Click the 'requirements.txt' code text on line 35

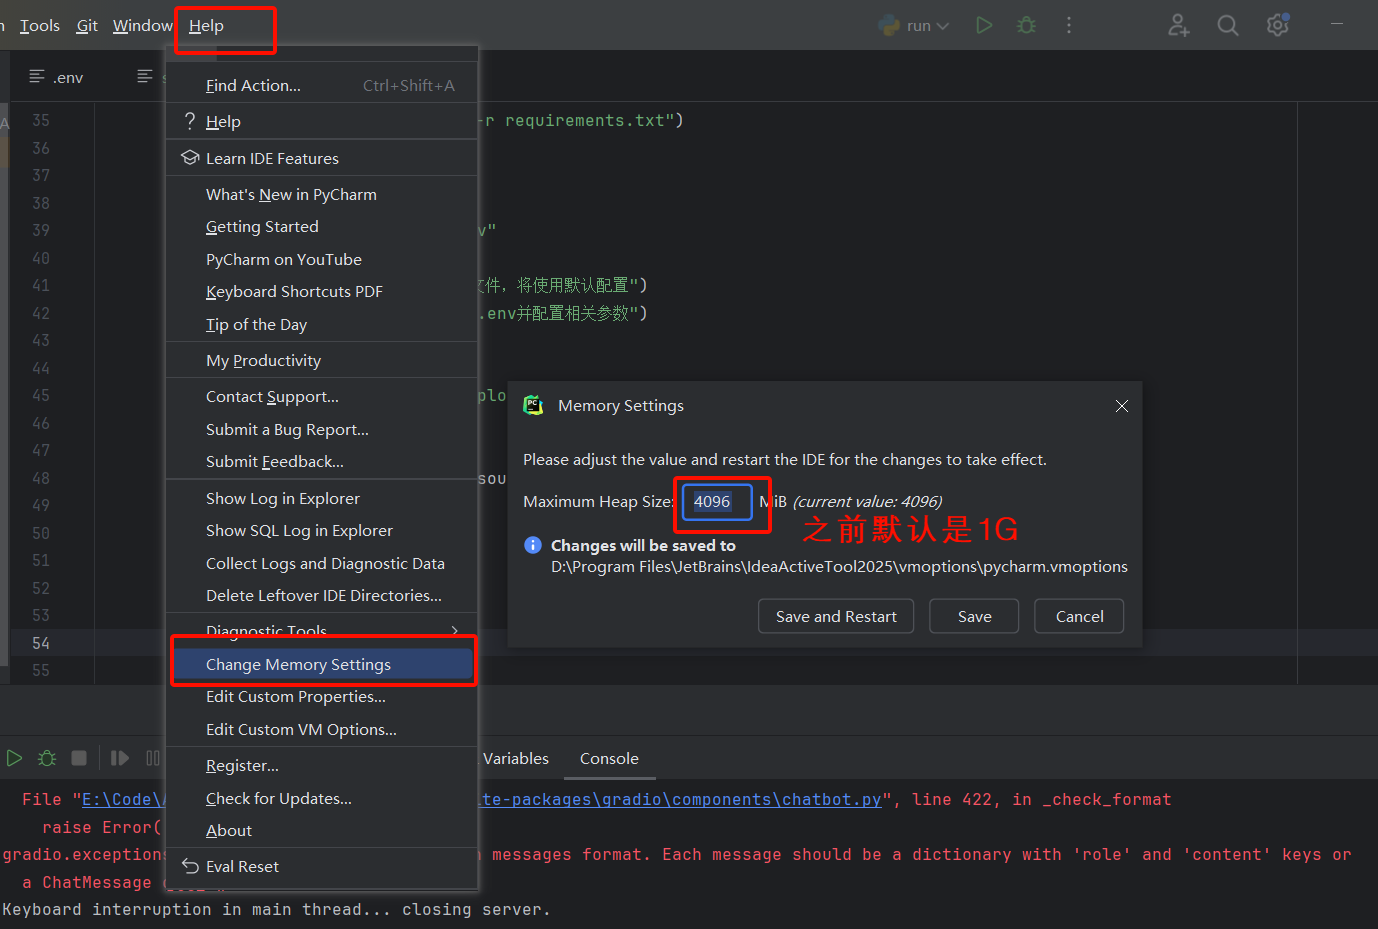coord(585,120)
